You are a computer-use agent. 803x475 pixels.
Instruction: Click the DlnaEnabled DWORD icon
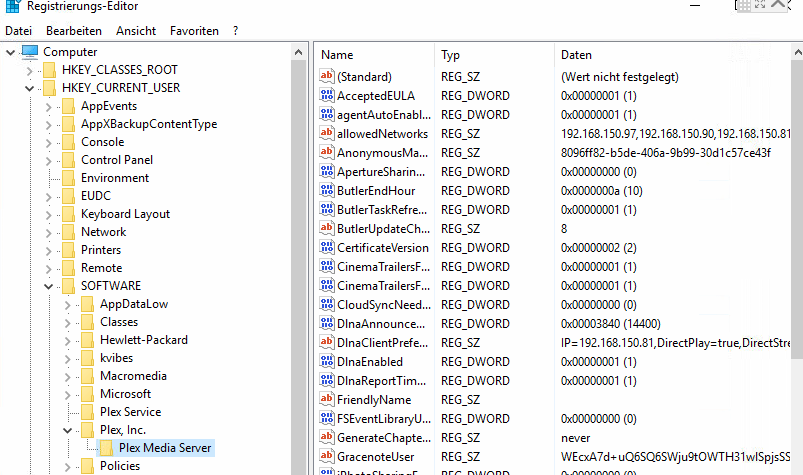326,361
